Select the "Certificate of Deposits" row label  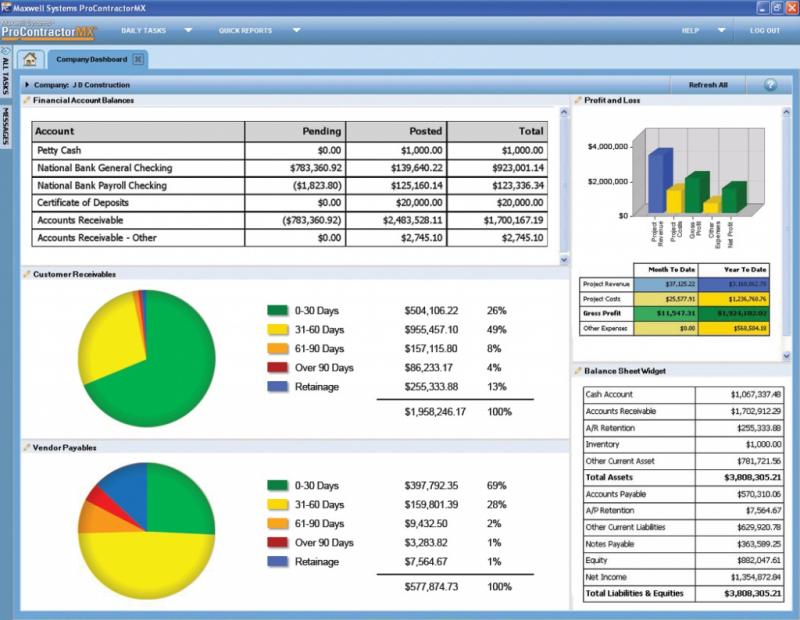83,203
